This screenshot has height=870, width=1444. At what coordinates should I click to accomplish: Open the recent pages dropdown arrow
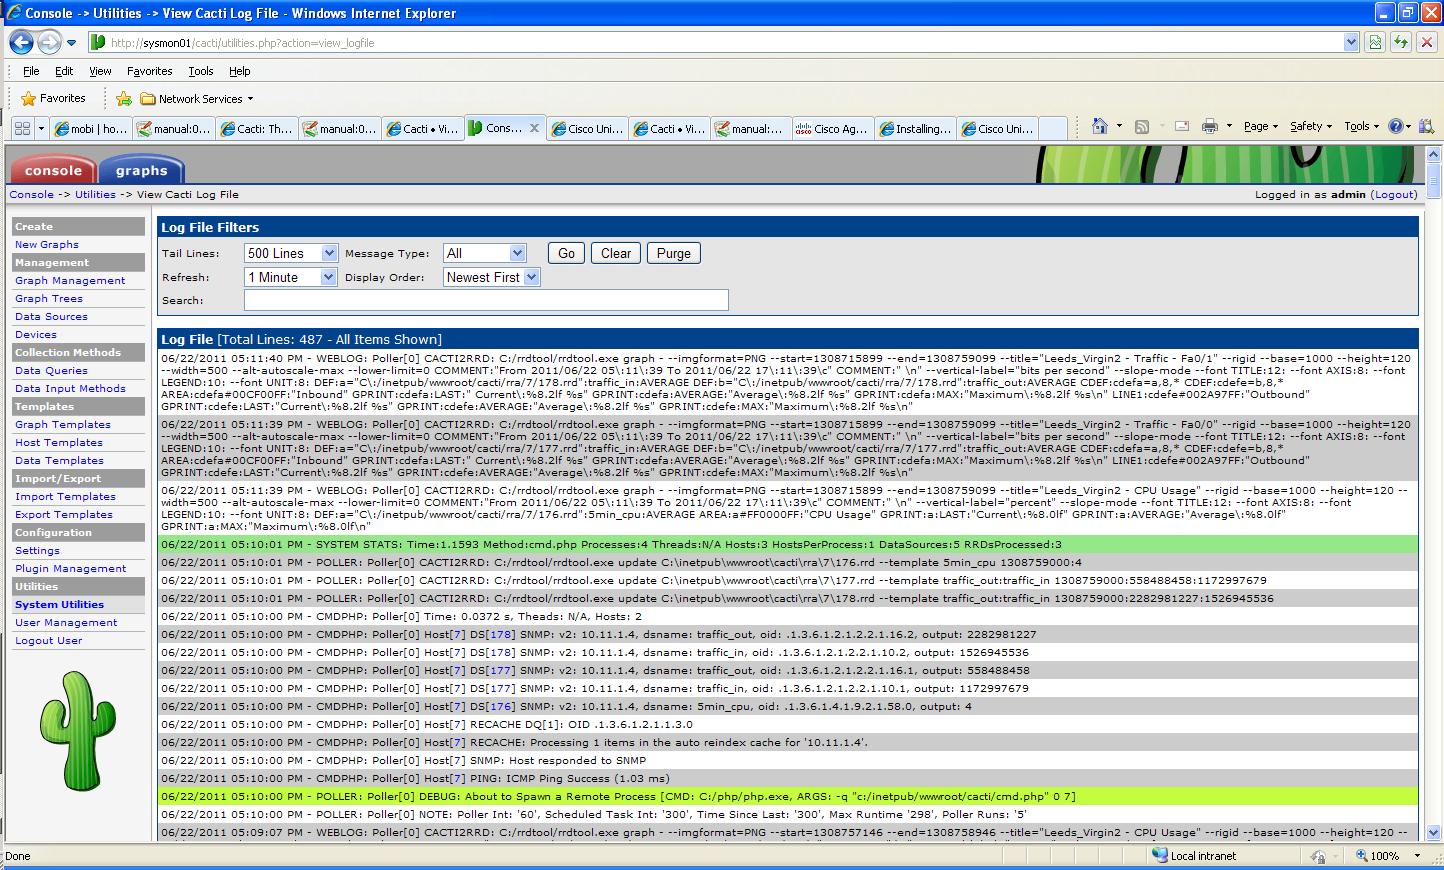(x=71, y=43)
